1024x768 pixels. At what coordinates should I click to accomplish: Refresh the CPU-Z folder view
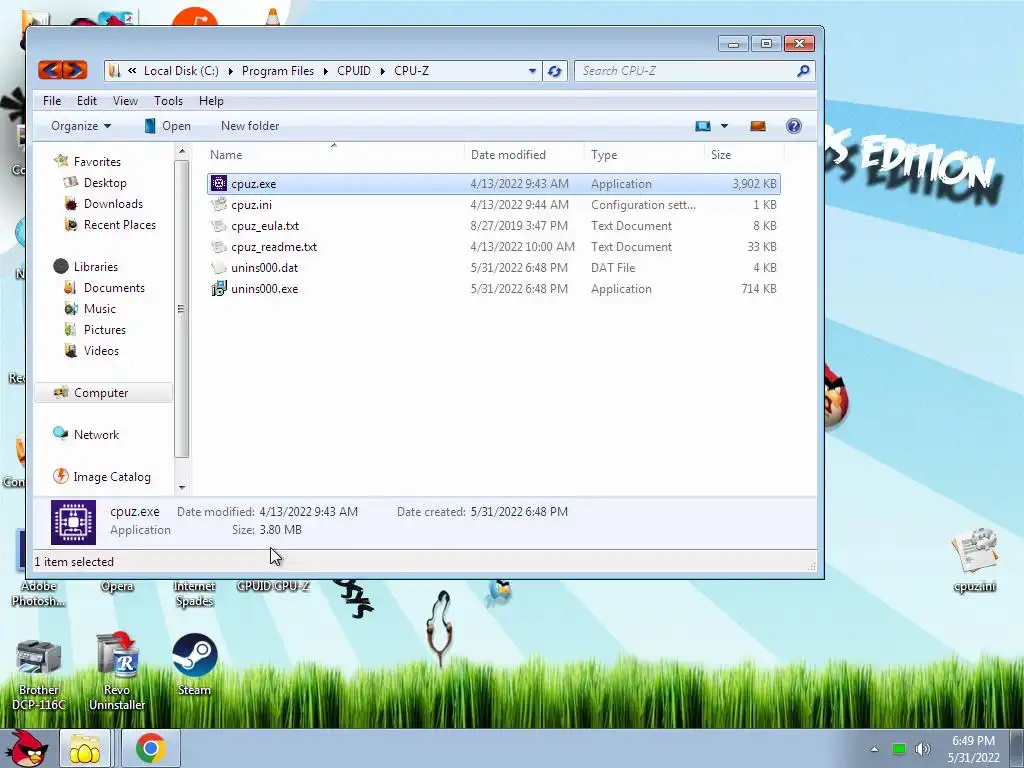tap(554, 71)
